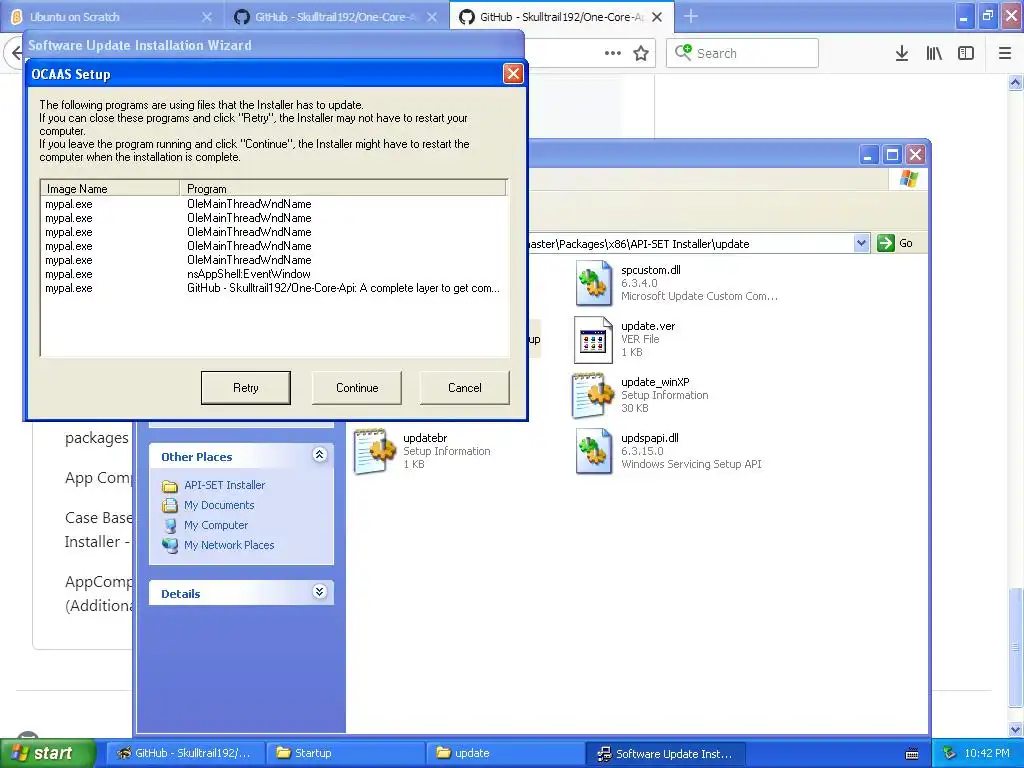Open the My Network Places link
Screen dimensions: 1024x768
(229, 545)
